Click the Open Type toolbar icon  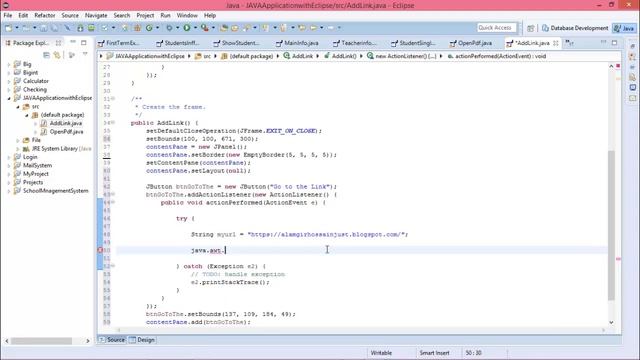coord(224,28)
